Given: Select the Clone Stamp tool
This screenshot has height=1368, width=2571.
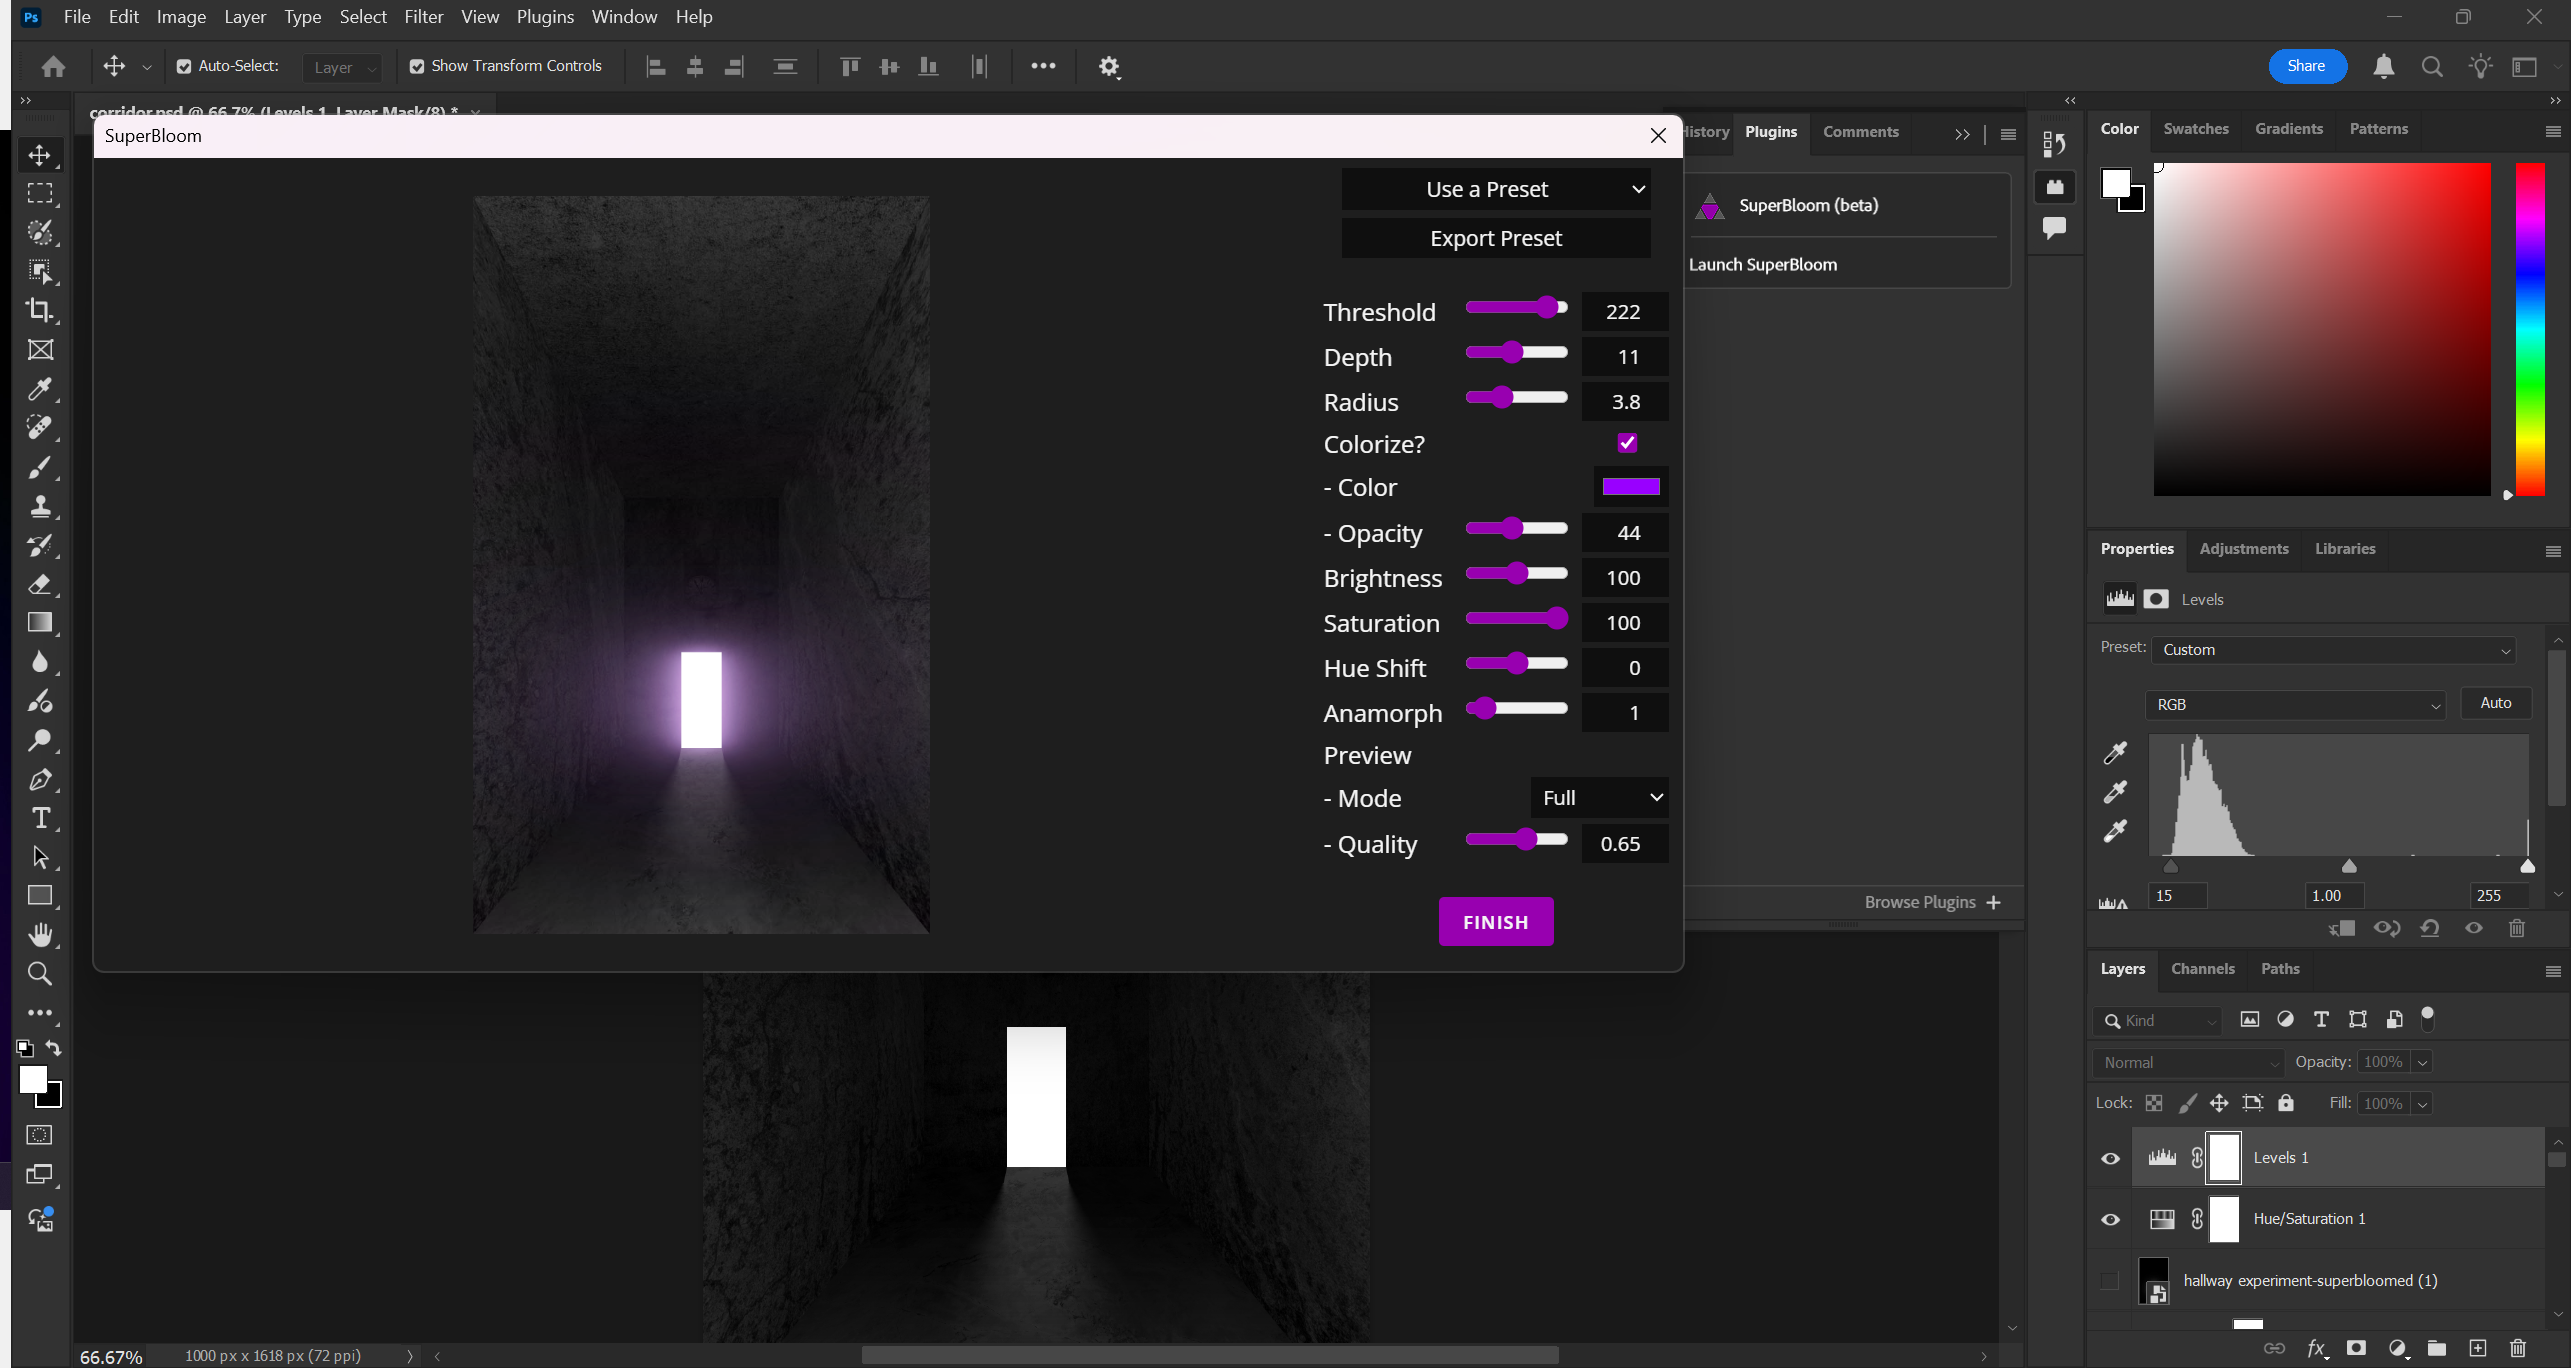Looking at the screenshot, I should (x=40, y=506).
